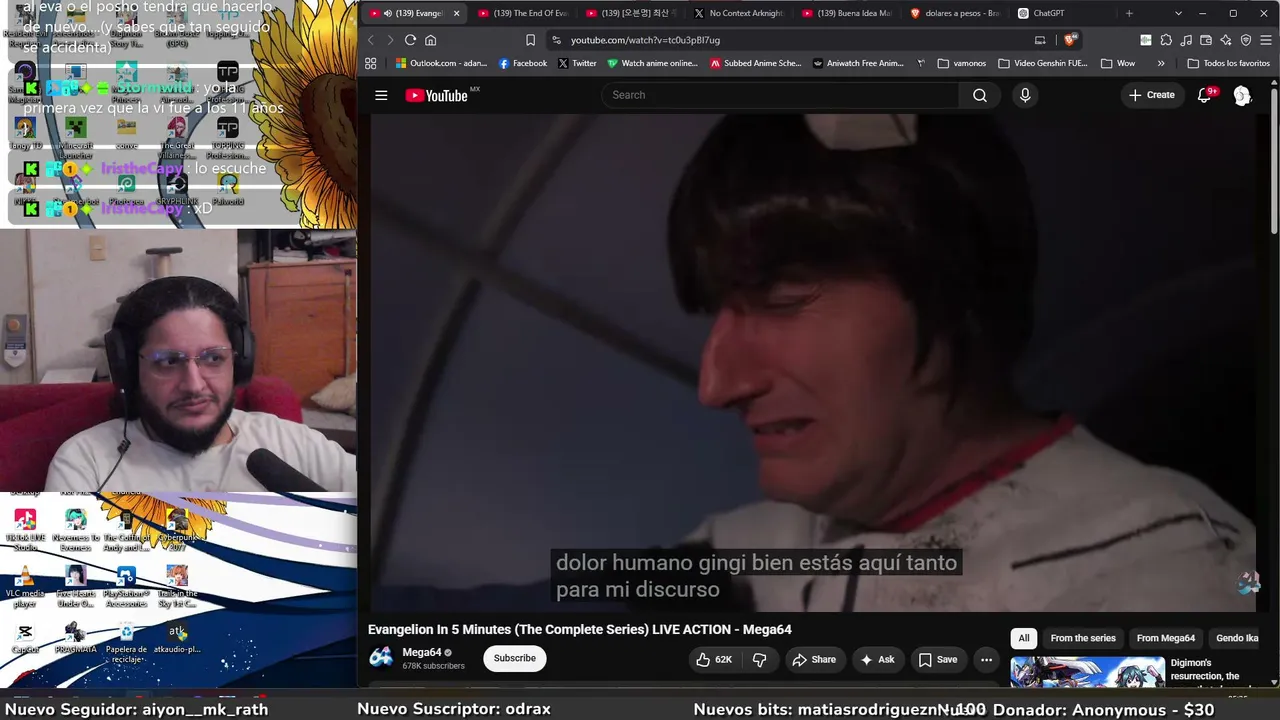Open more actions menu under the video
Screen dimensions: 1280x720
(x=986, y=659)
